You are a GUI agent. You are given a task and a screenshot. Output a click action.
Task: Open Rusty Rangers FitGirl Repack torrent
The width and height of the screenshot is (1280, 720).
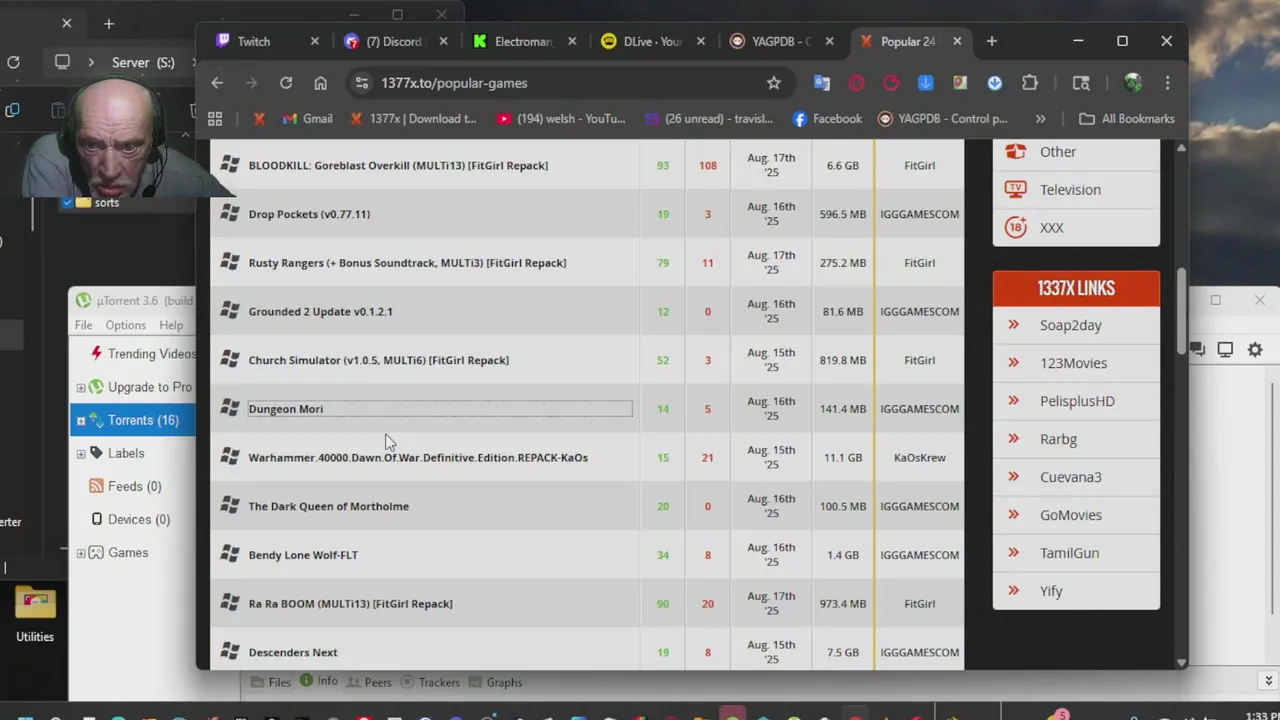(407, 263)
